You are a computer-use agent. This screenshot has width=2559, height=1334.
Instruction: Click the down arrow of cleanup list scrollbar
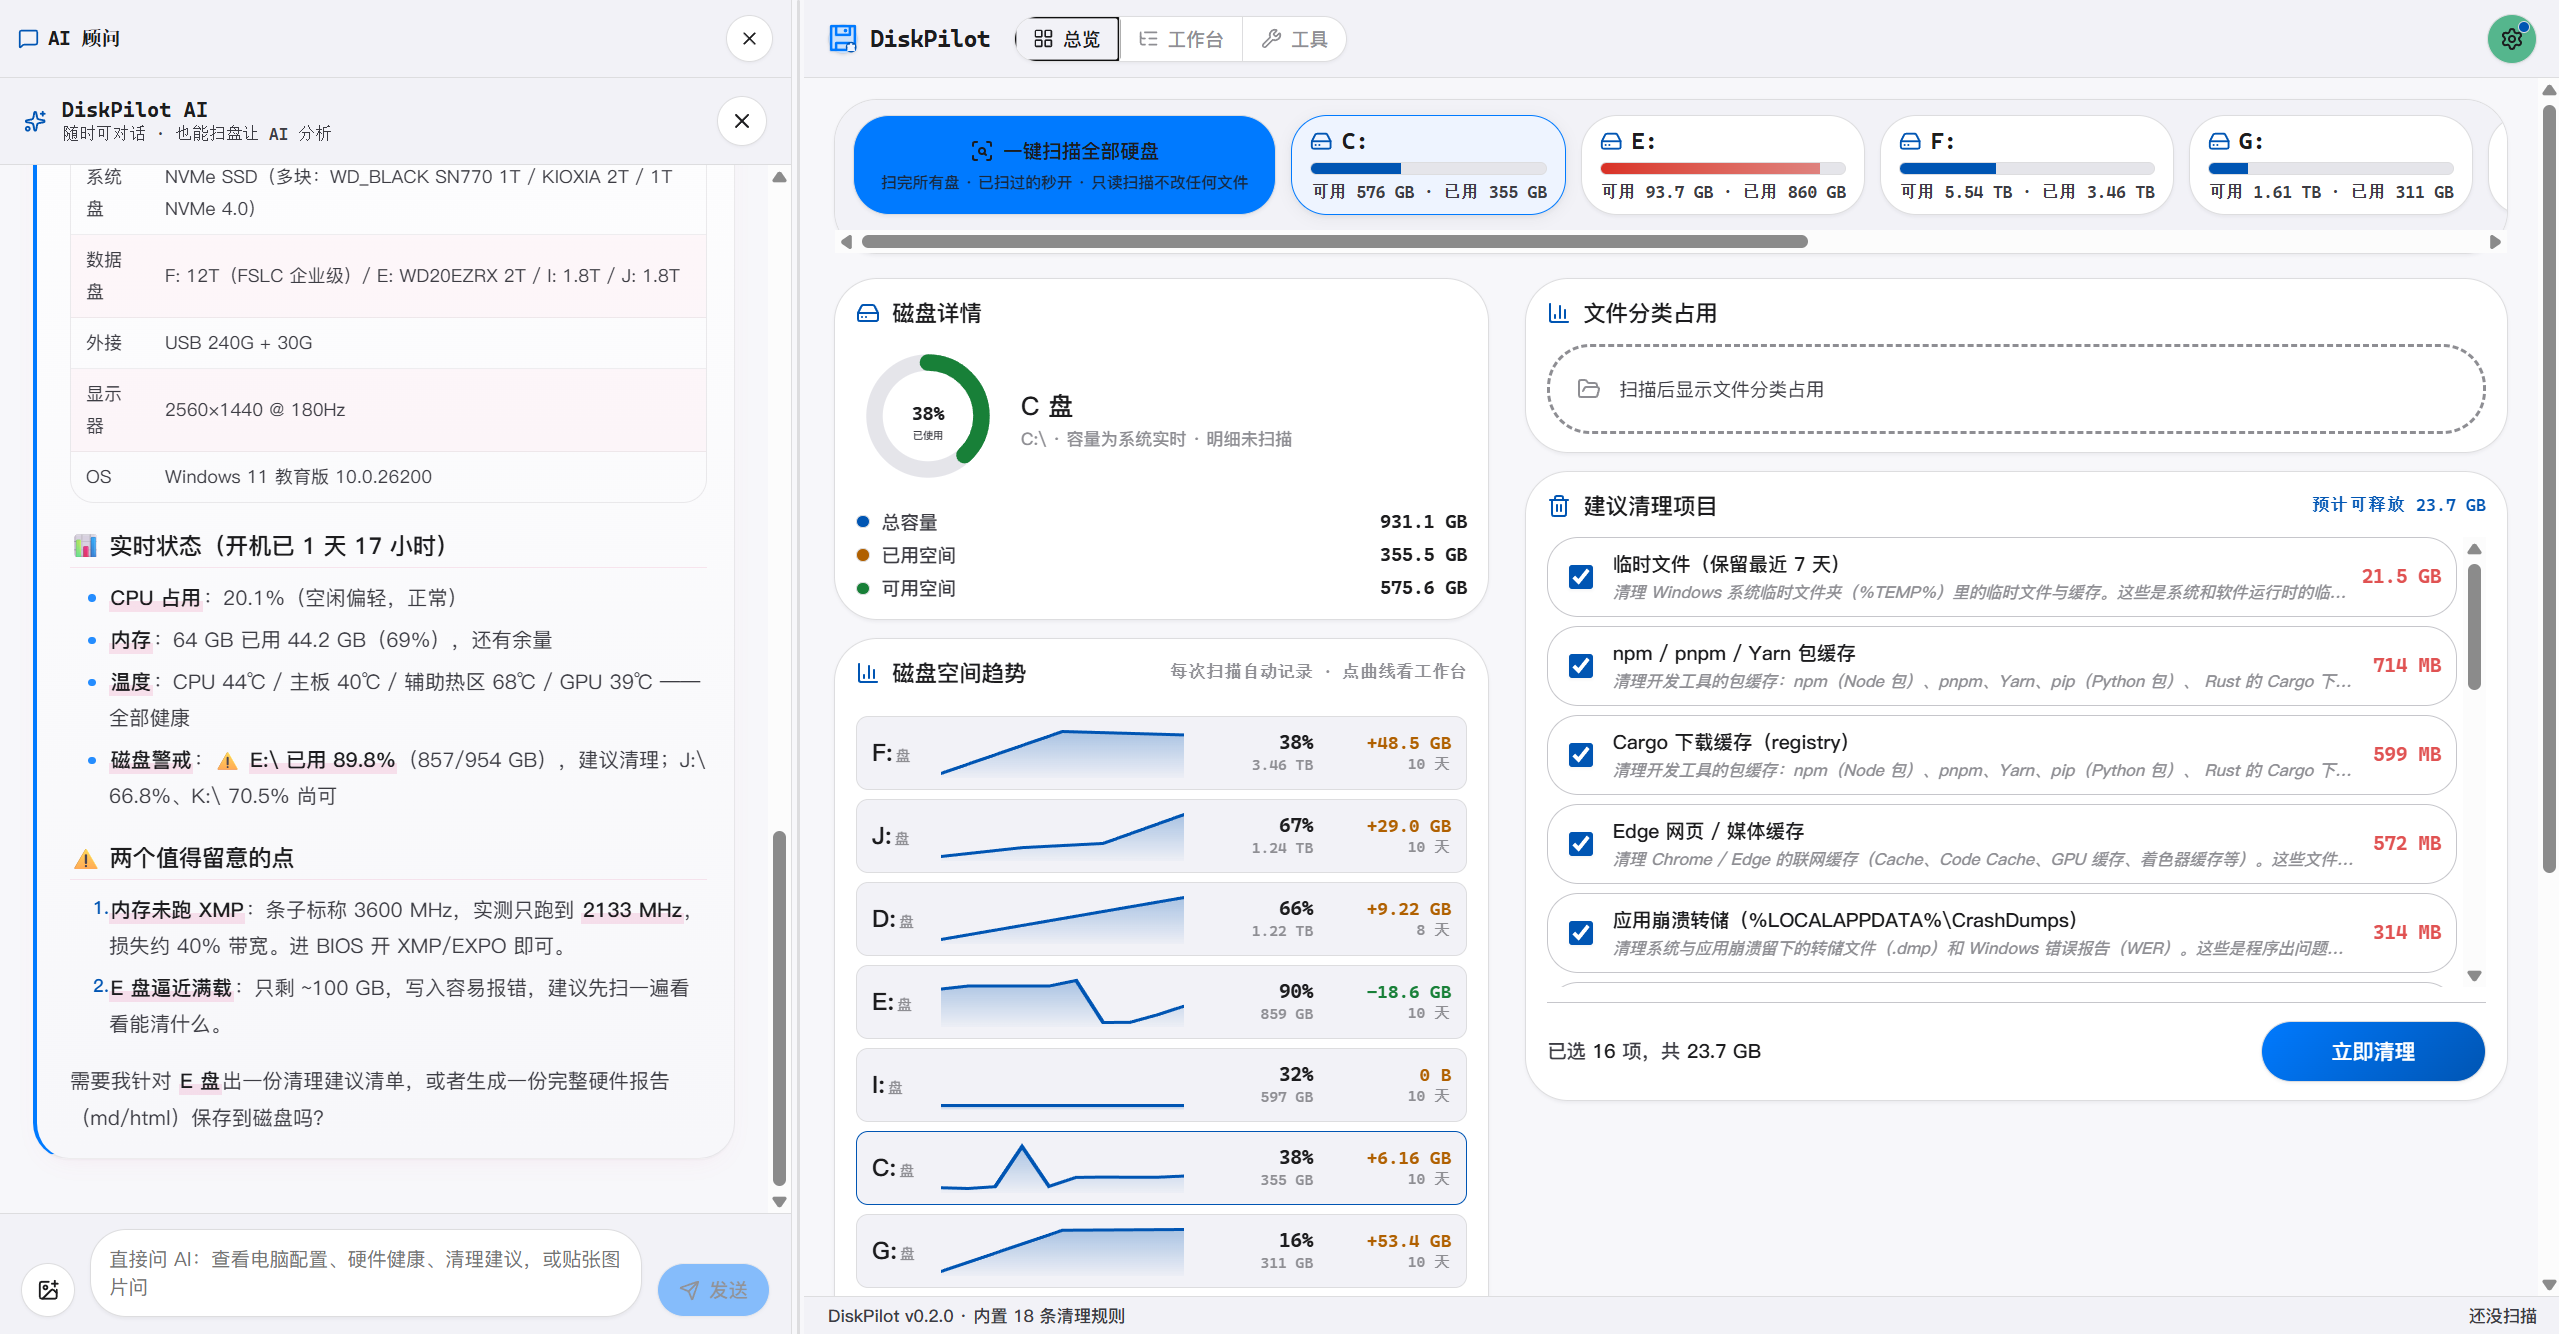click(2474, 976)
